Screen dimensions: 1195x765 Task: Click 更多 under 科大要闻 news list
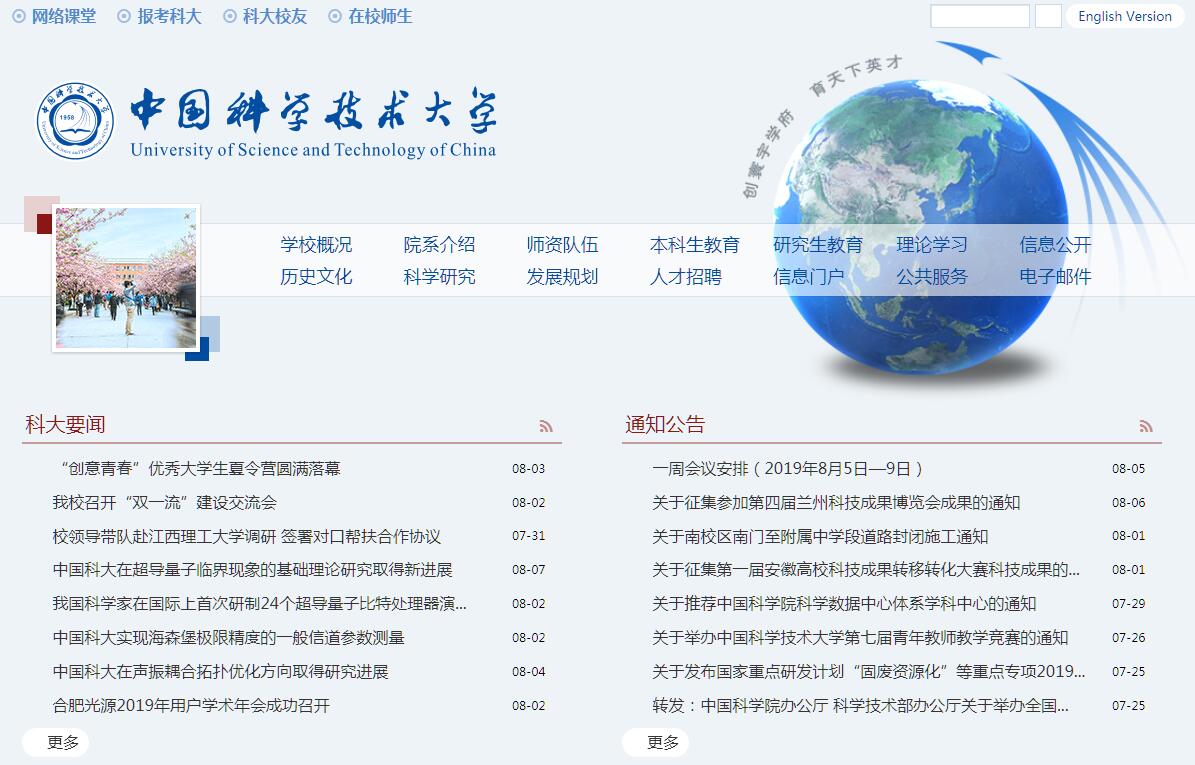point(62,742)
